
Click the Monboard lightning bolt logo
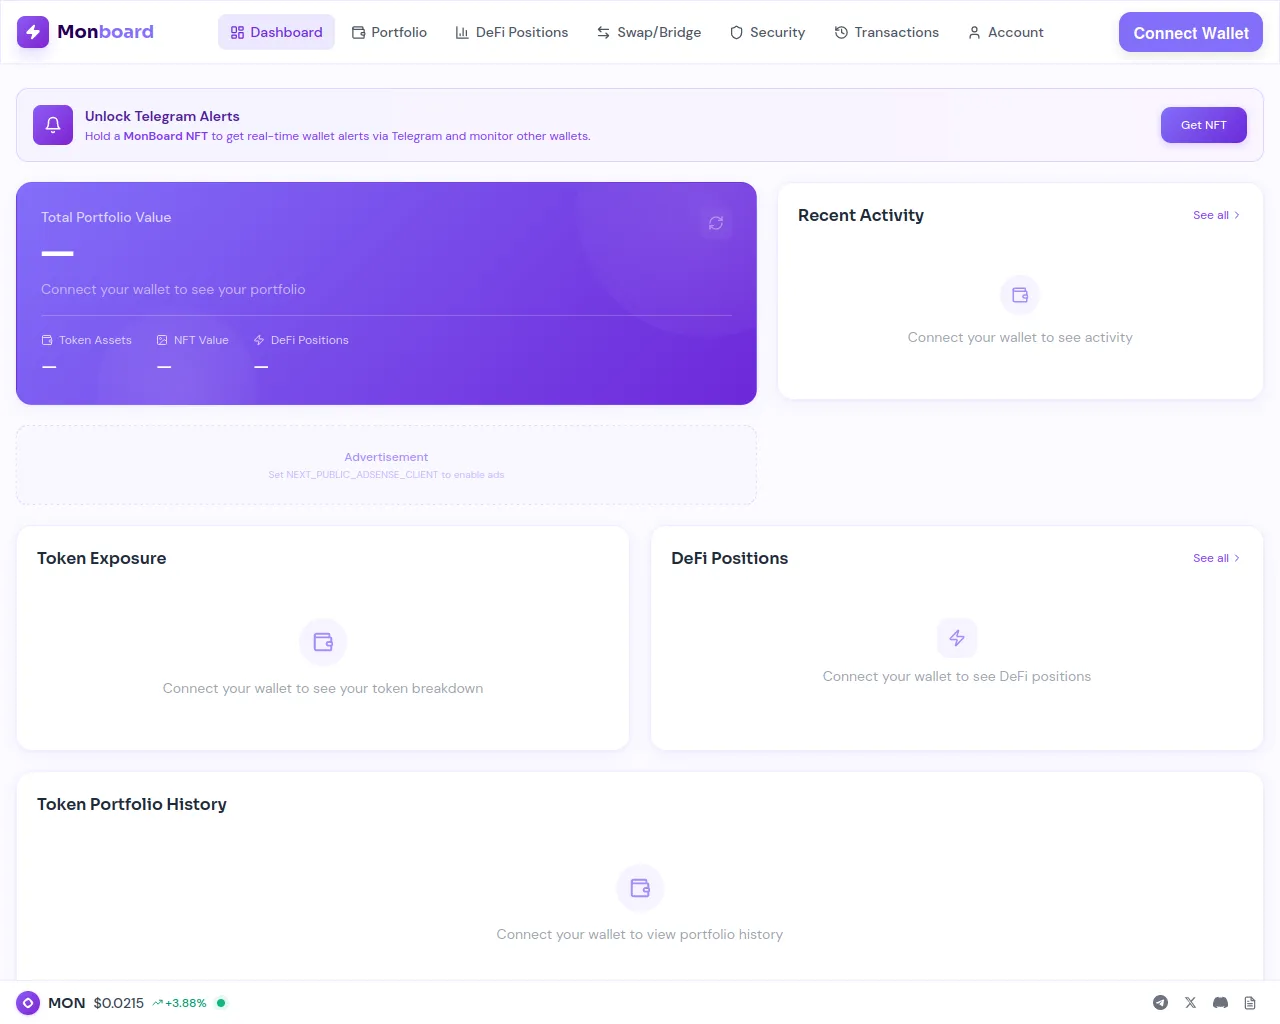(33, 32)
